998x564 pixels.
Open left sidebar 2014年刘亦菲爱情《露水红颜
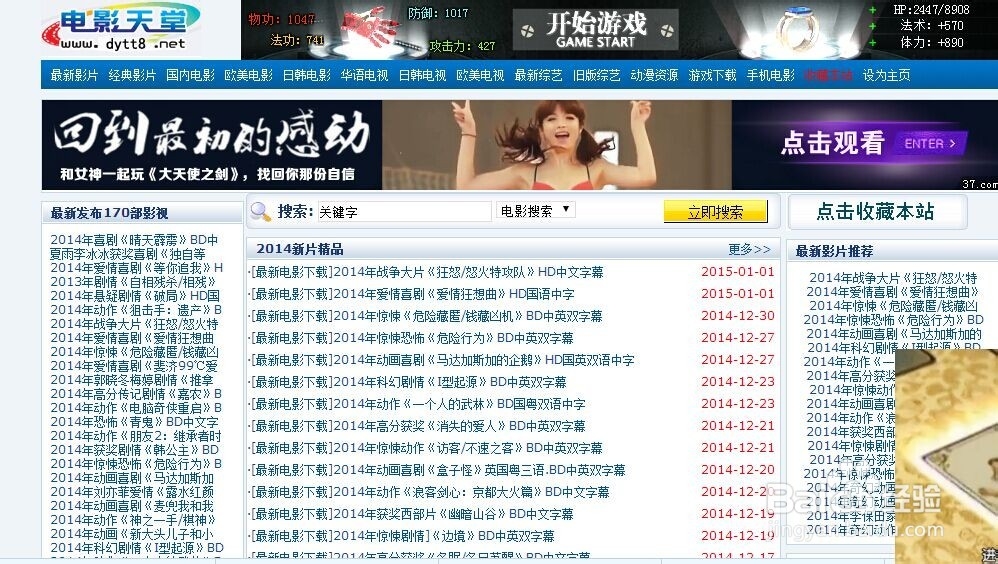pos(132,491)
